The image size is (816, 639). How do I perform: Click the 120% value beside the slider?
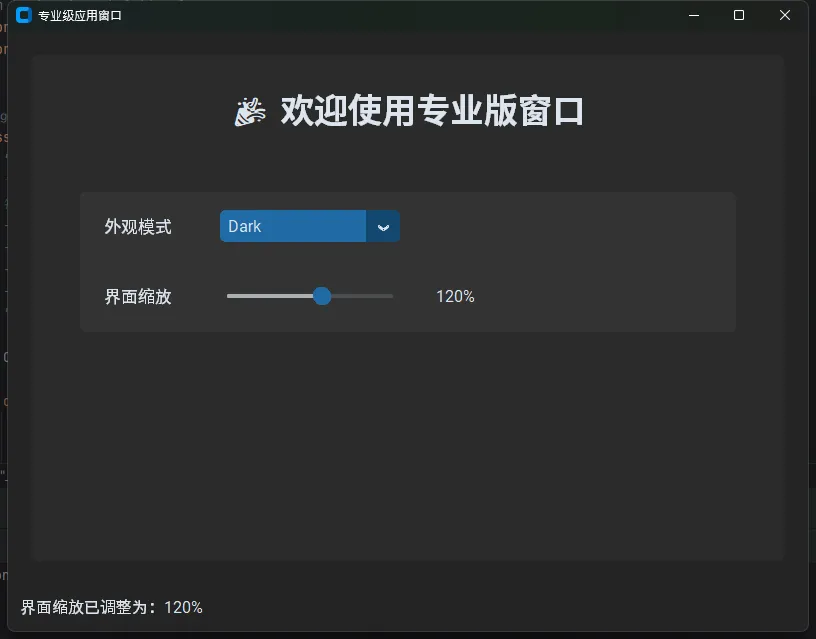click(455, 297)
